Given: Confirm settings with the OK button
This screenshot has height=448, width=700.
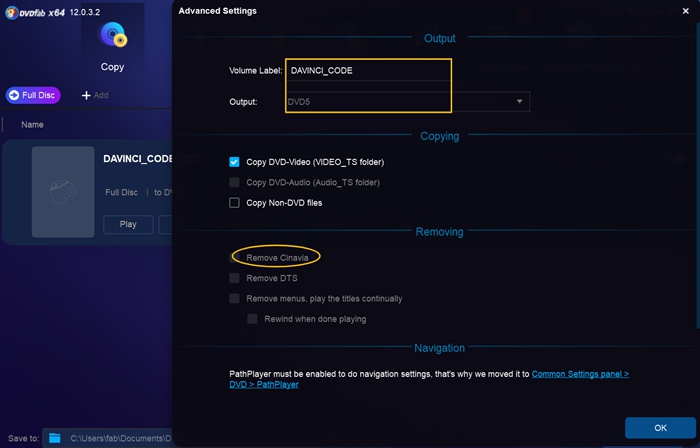Looking at the screenshot, I should click(660, 428).
